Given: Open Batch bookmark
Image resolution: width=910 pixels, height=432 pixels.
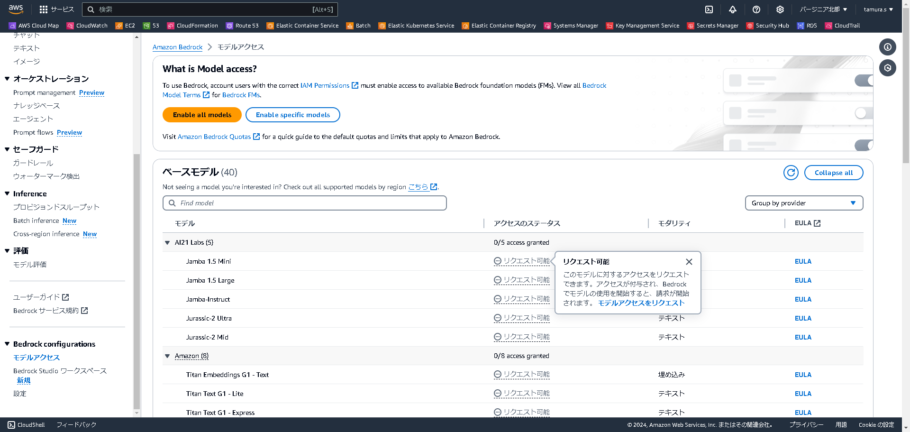Looking at the screenshot, I should pyautogui.click(x=359, y=26).
